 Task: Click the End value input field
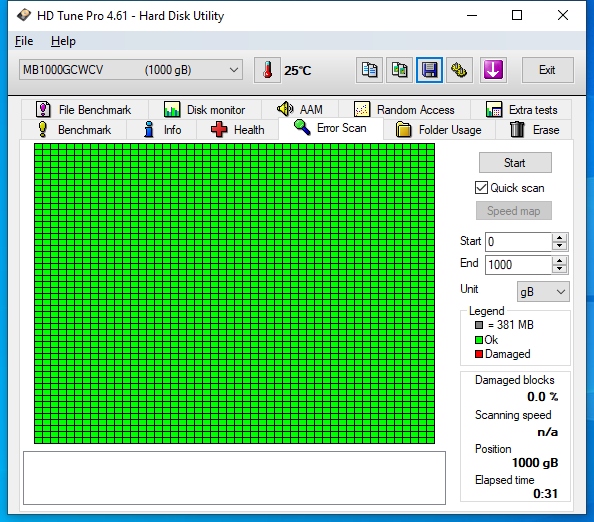click(x=518, y=264)
